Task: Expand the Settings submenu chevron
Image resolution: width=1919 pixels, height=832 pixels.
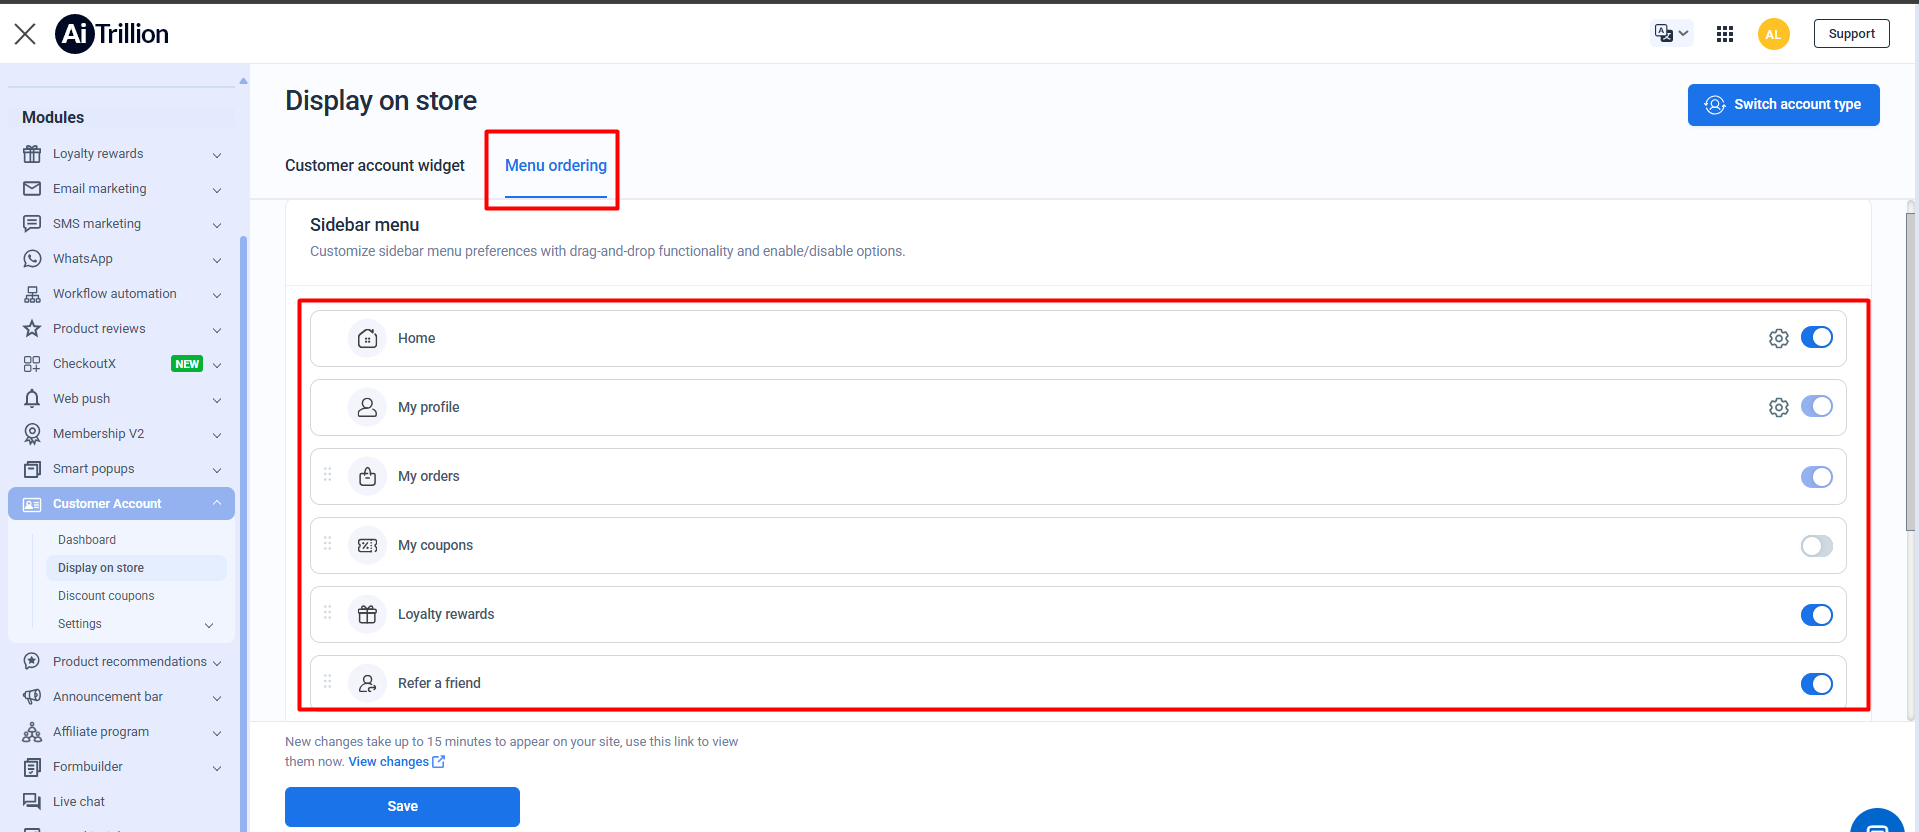Action: (209, 625)
